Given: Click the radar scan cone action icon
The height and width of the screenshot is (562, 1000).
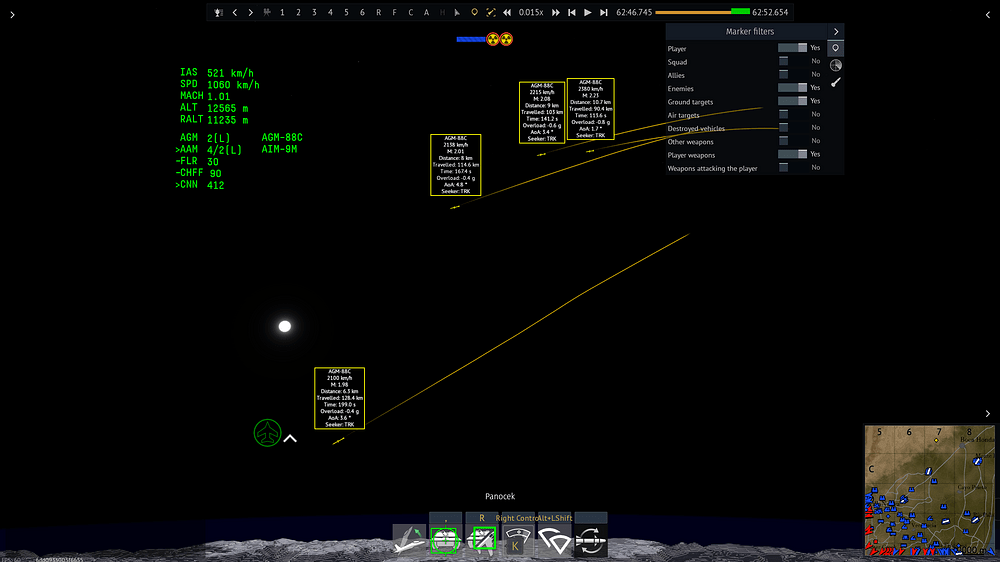Looking at the screenshot, I should coord(554,541).
